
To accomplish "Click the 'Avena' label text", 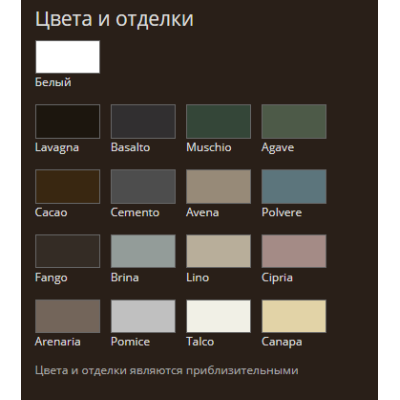I will [202, 212].
